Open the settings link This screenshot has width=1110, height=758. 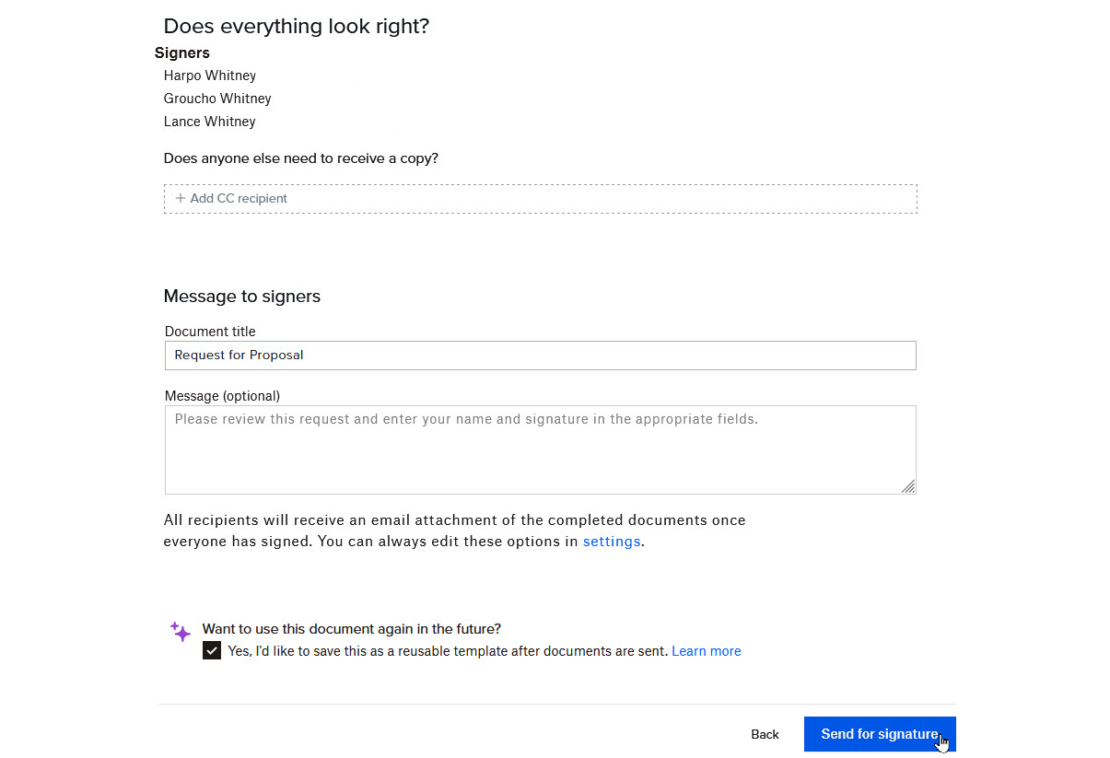click(x=611, y=541)
